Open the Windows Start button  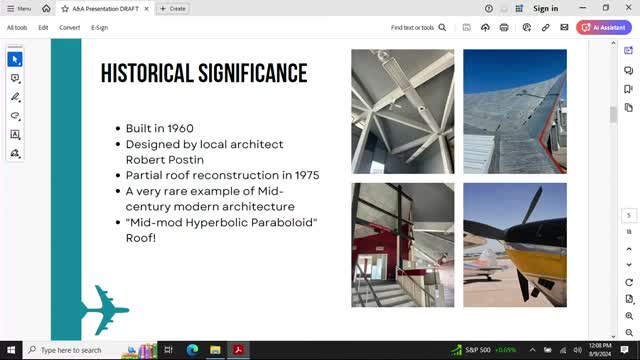(11, 350)
